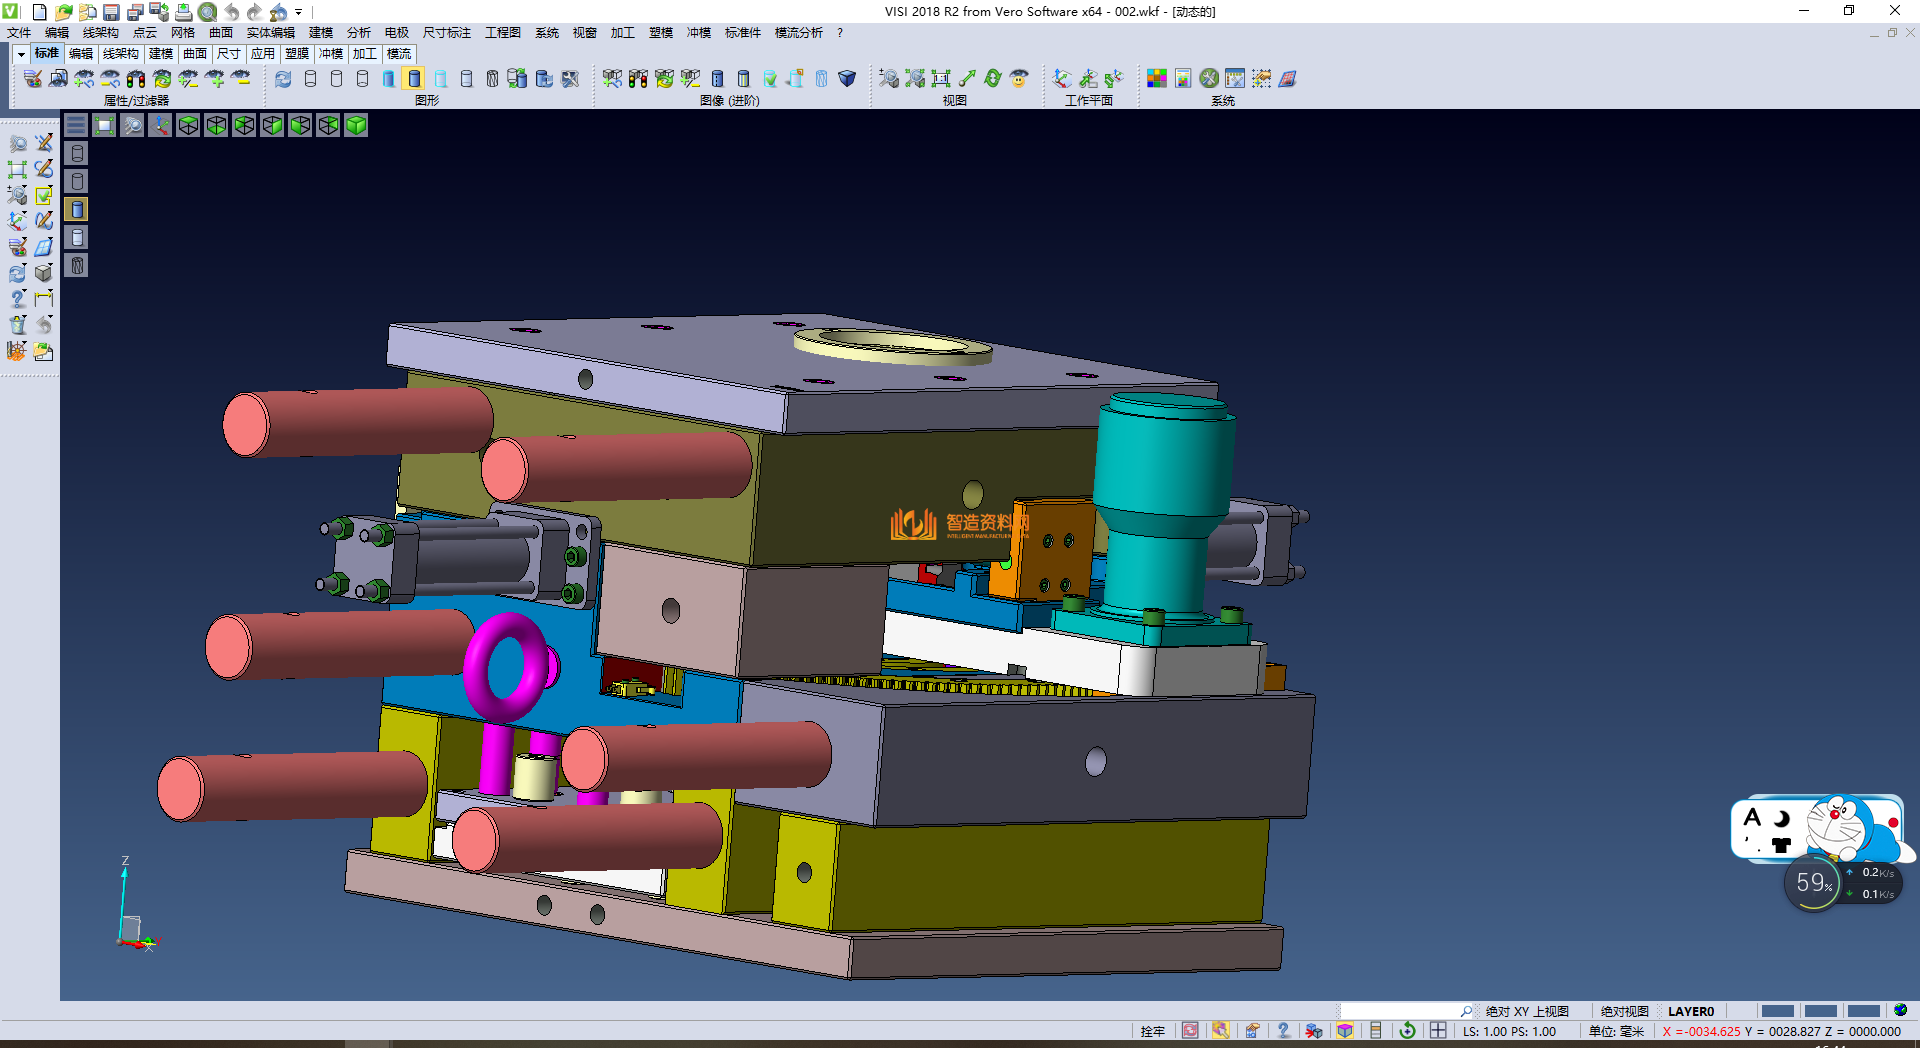Click the color palette grid icon
Screen dimensions: 1920x1048
coord(1157,78)
